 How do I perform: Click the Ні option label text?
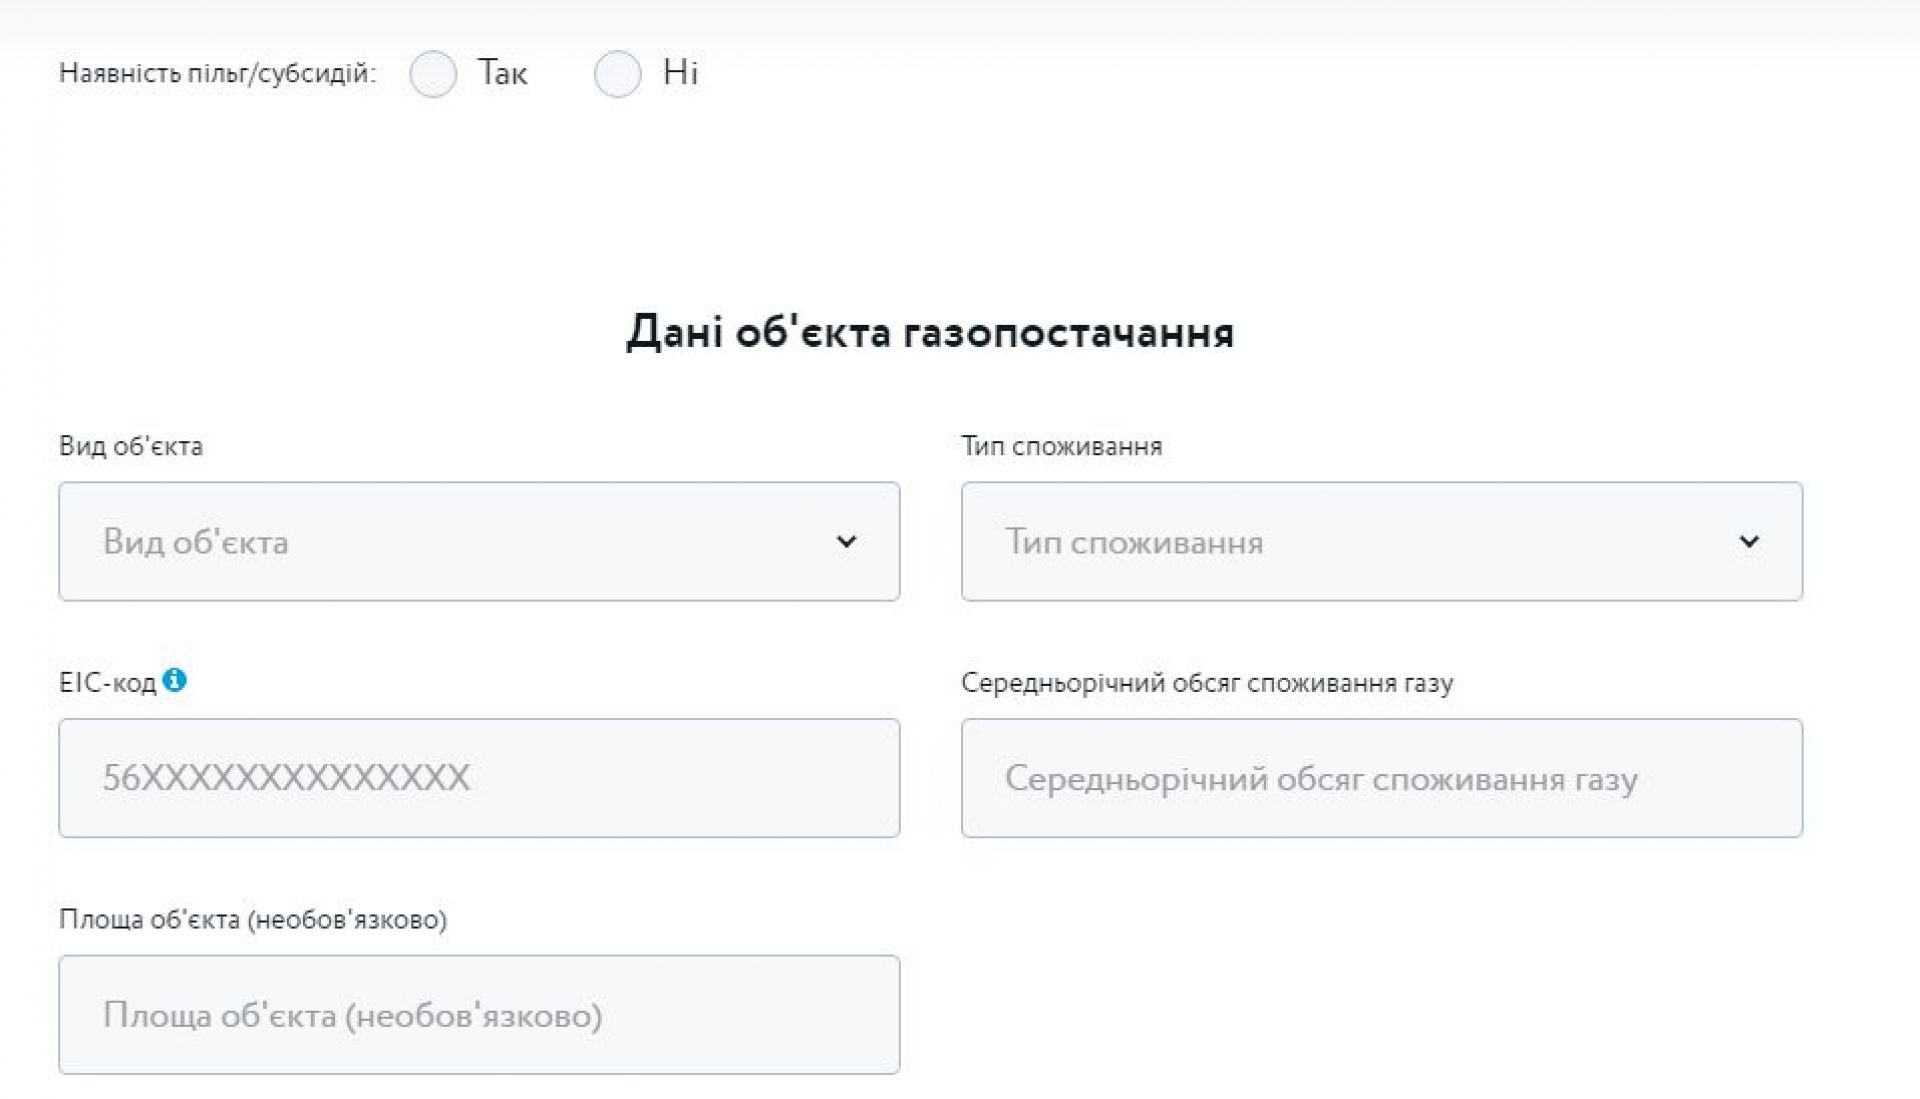coord(680,73)
